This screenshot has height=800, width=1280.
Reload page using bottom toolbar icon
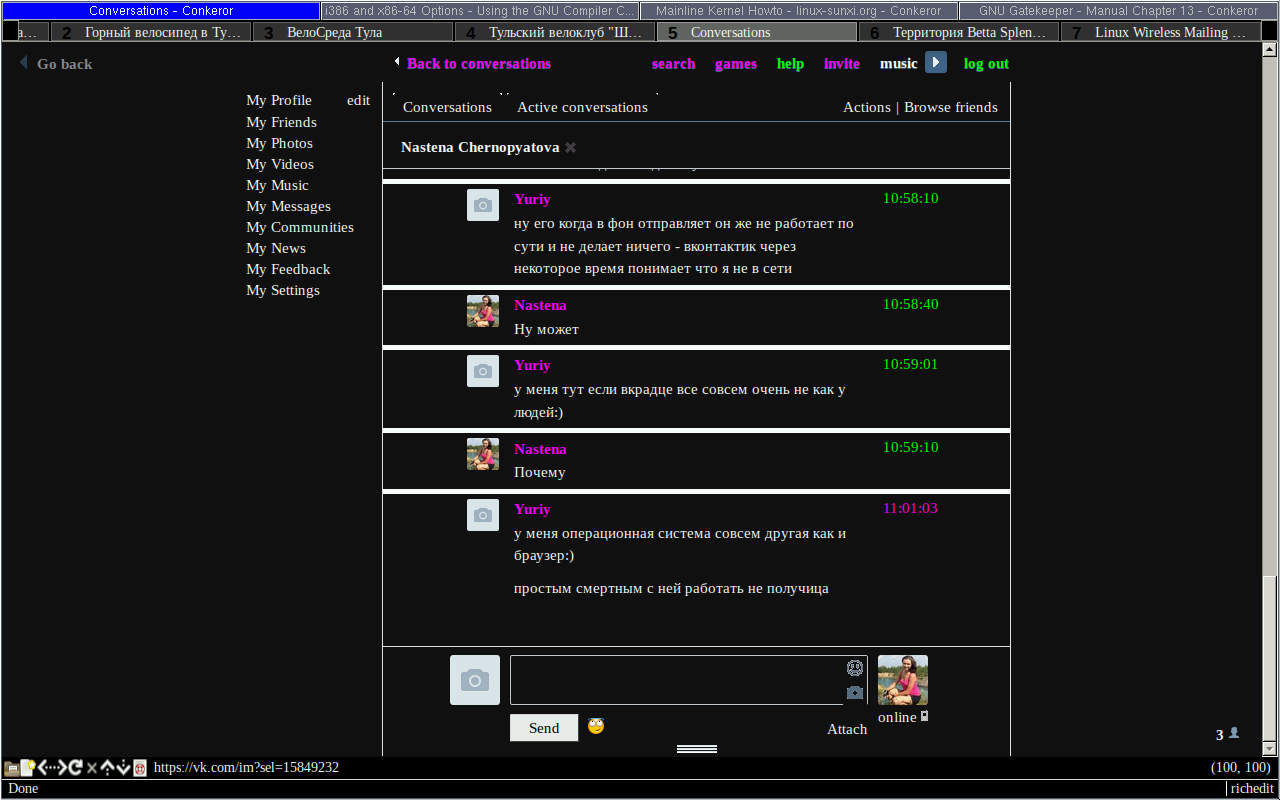[x=76, y=768]
